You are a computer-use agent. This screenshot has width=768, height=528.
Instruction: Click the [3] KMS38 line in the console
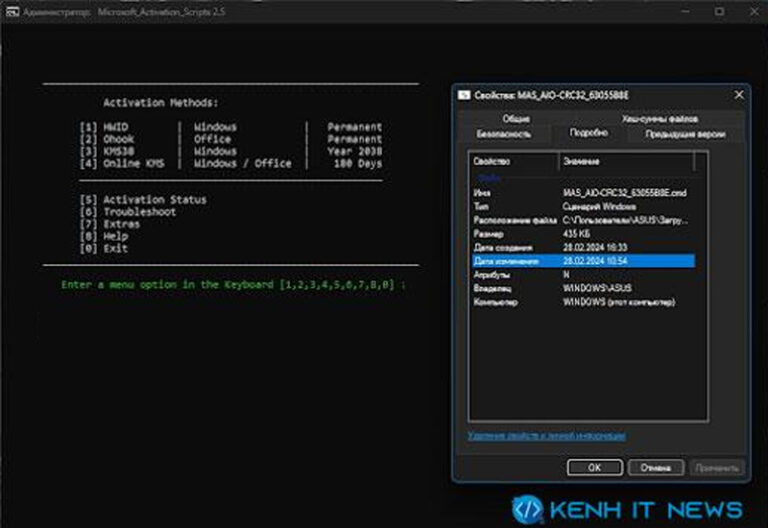point(231,151)
